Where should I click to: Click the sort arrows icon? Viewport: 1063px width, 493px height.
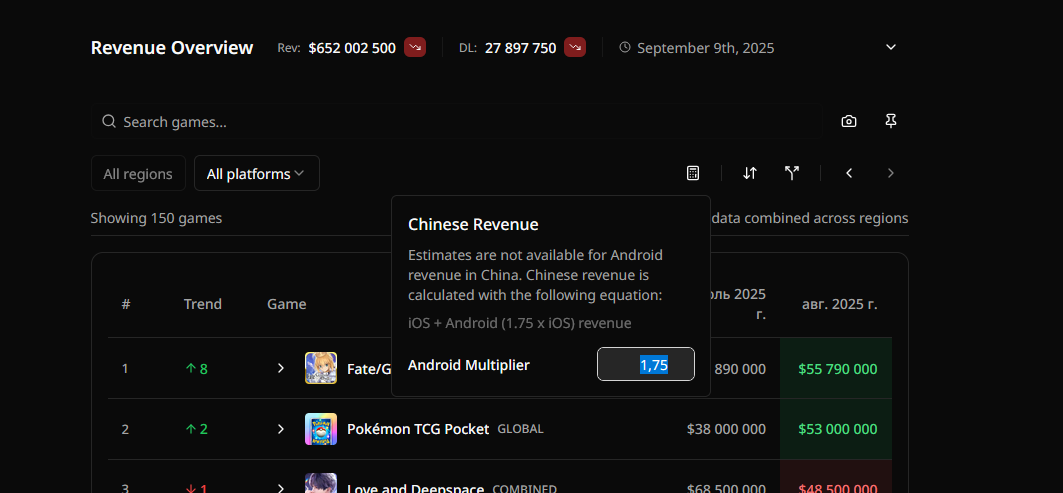749,173
